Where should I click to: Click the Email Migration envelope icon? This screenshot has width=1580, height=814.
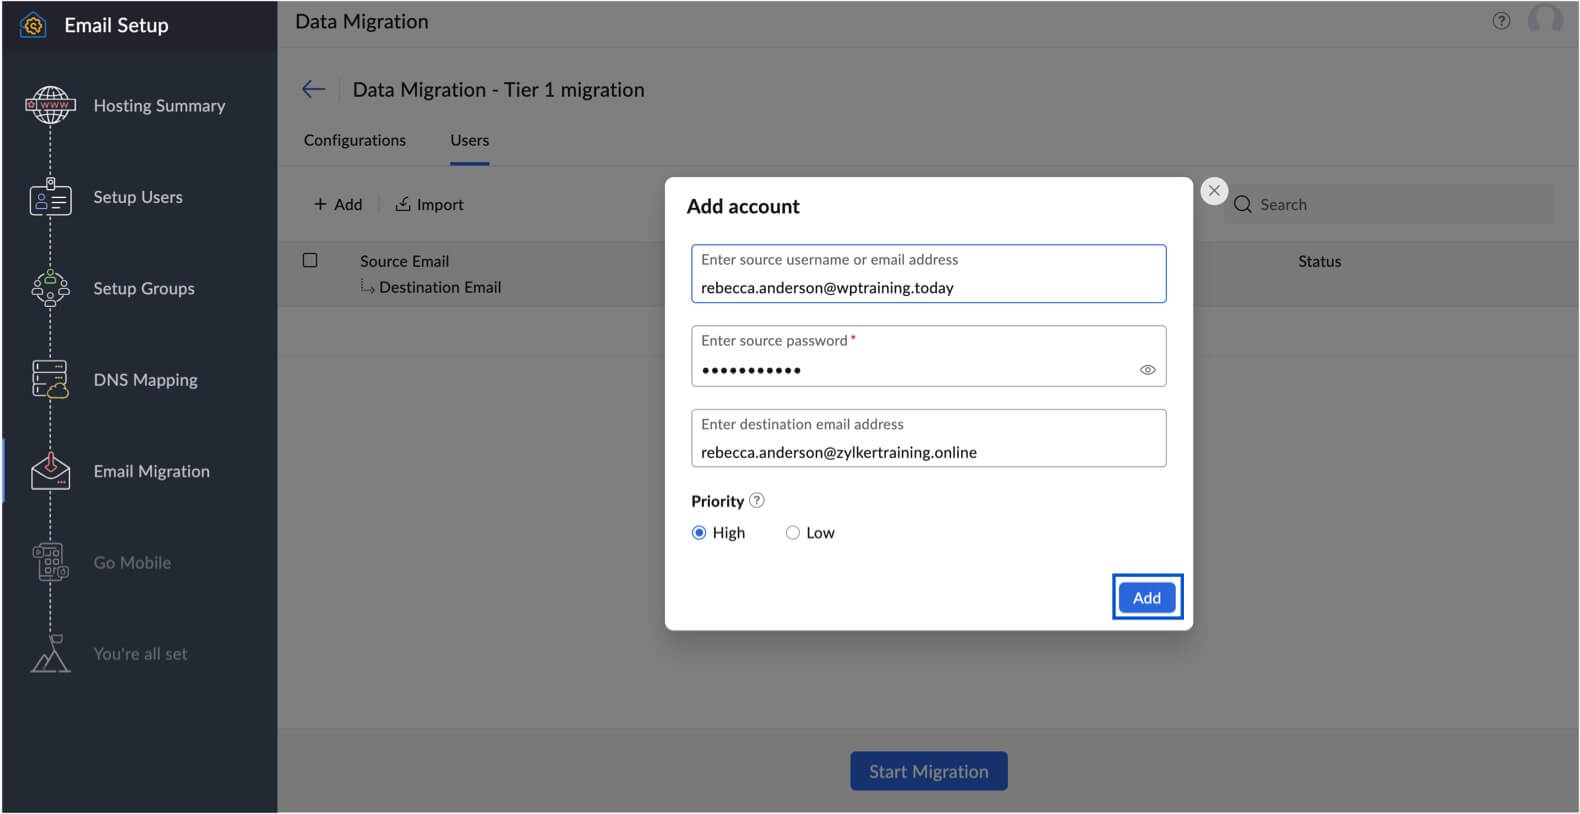coord(50,471)
